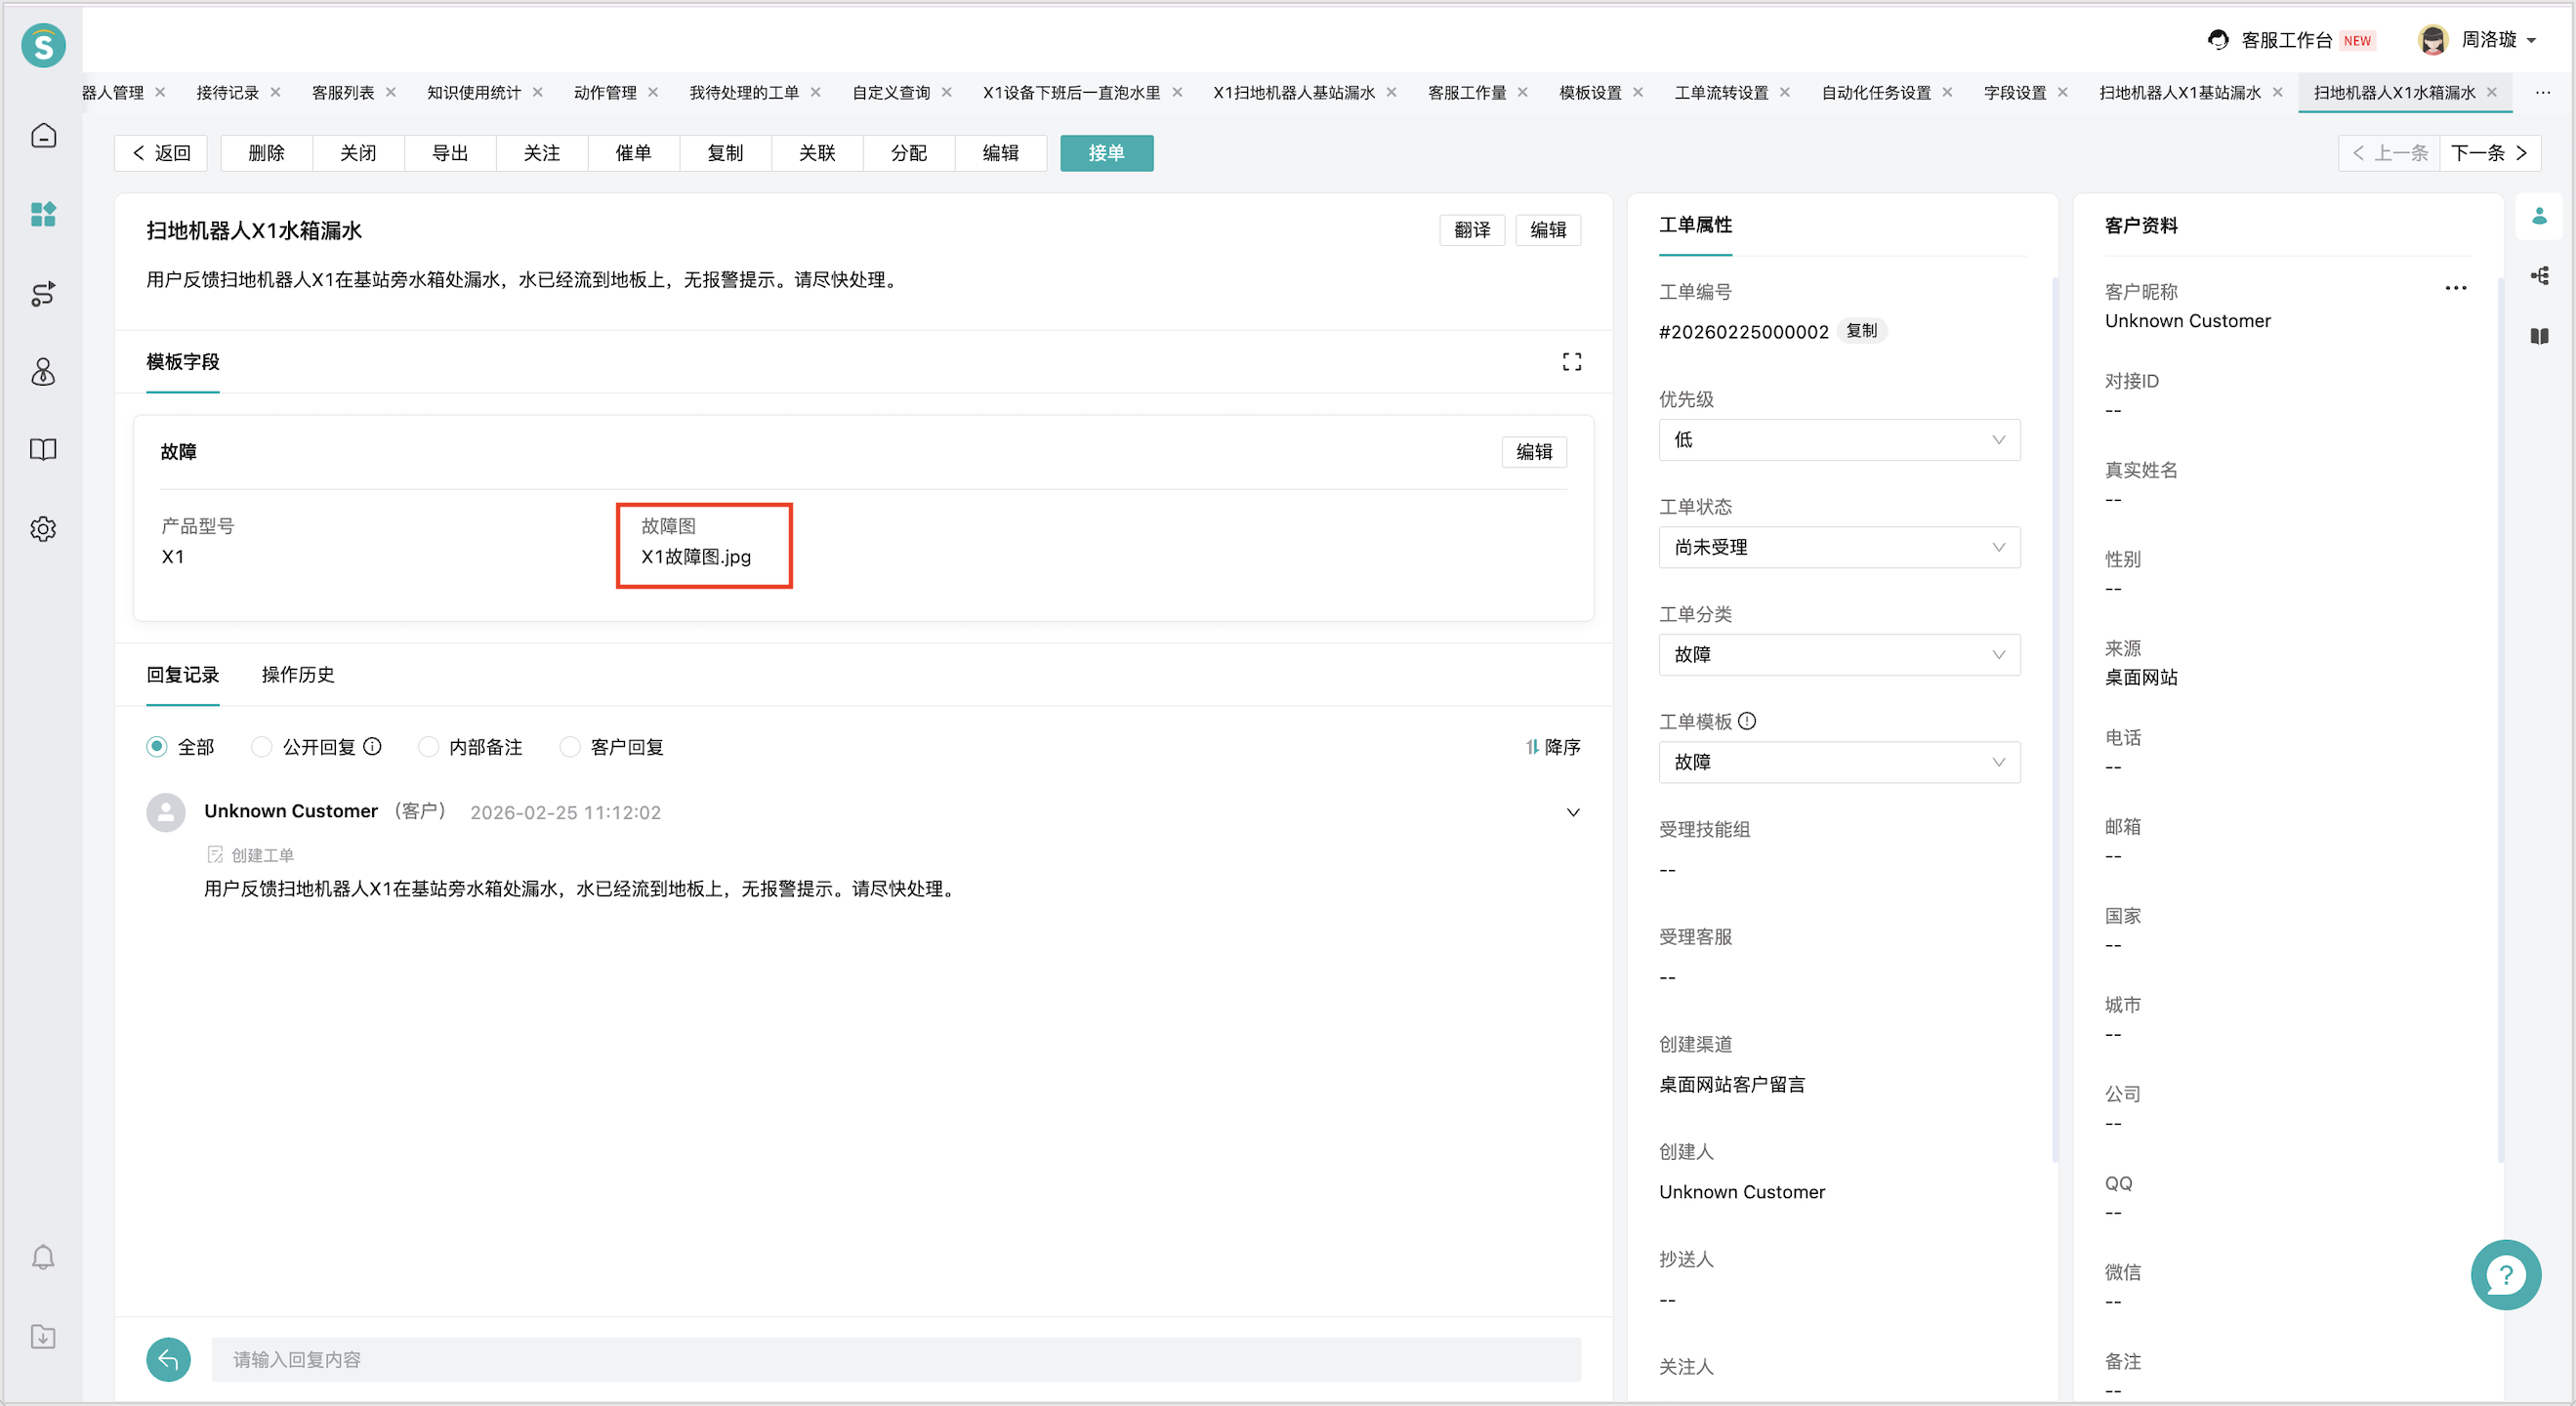Click the 接单 button to accept the ticket
The height and width of the screenshot is (1406, 2576).
coord(1106,152)
